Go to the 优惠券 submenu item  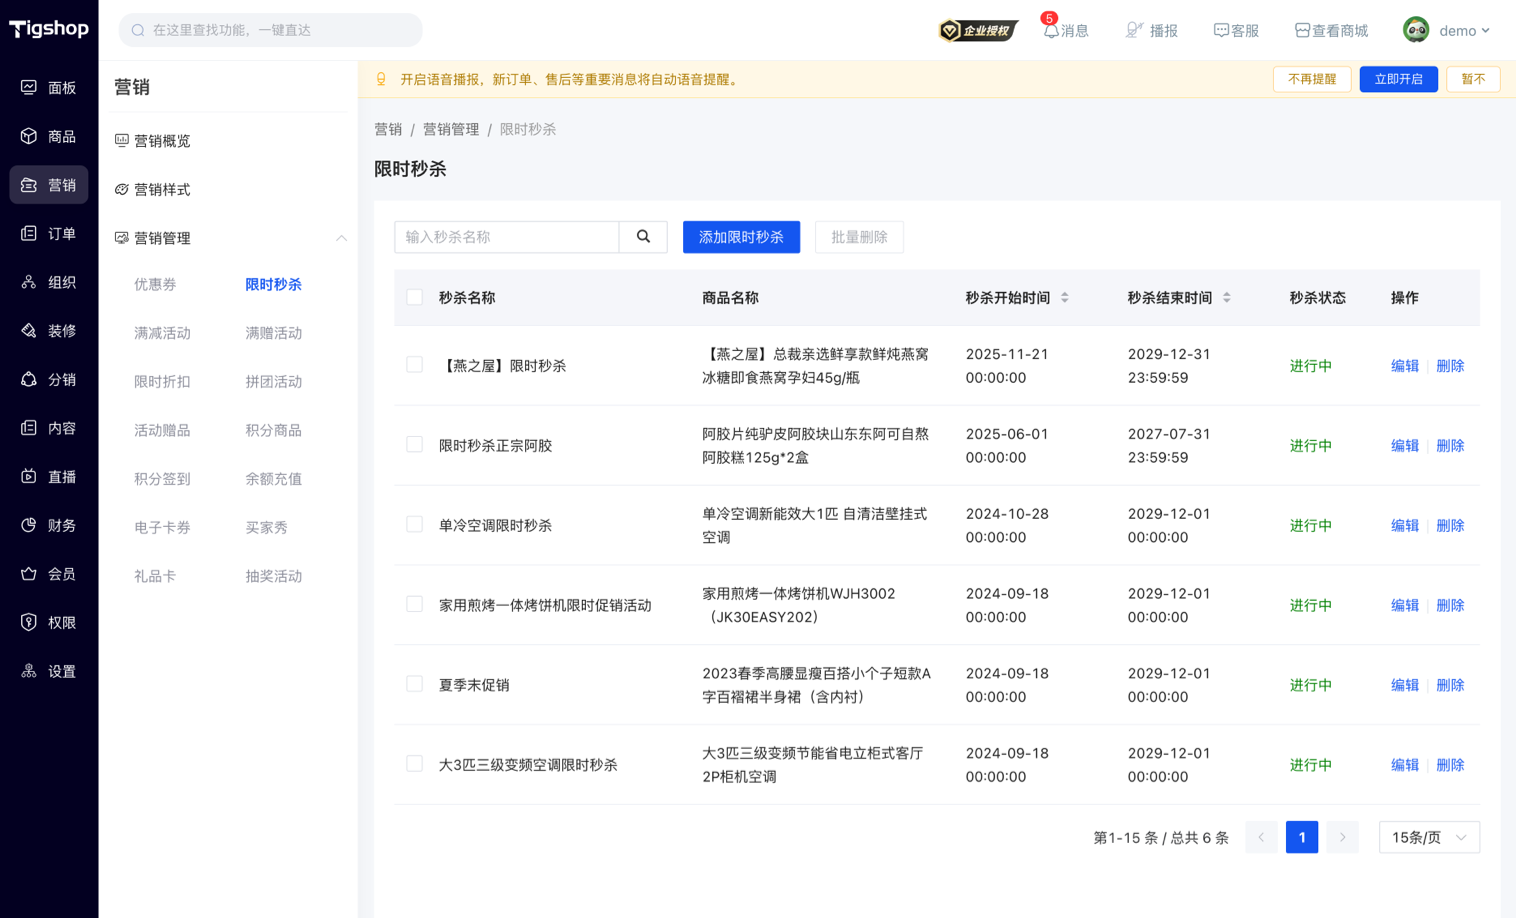pyautogui.click(x=155, y=284)
